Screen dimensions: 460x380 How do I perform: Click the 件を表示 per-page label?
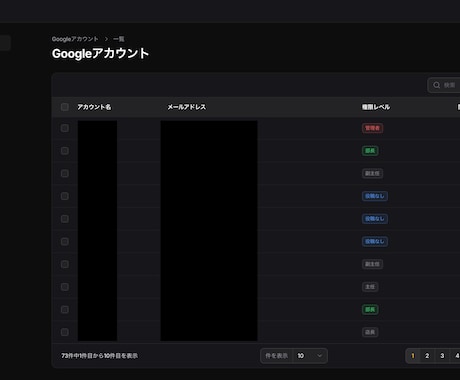click(x=276, y=356)
